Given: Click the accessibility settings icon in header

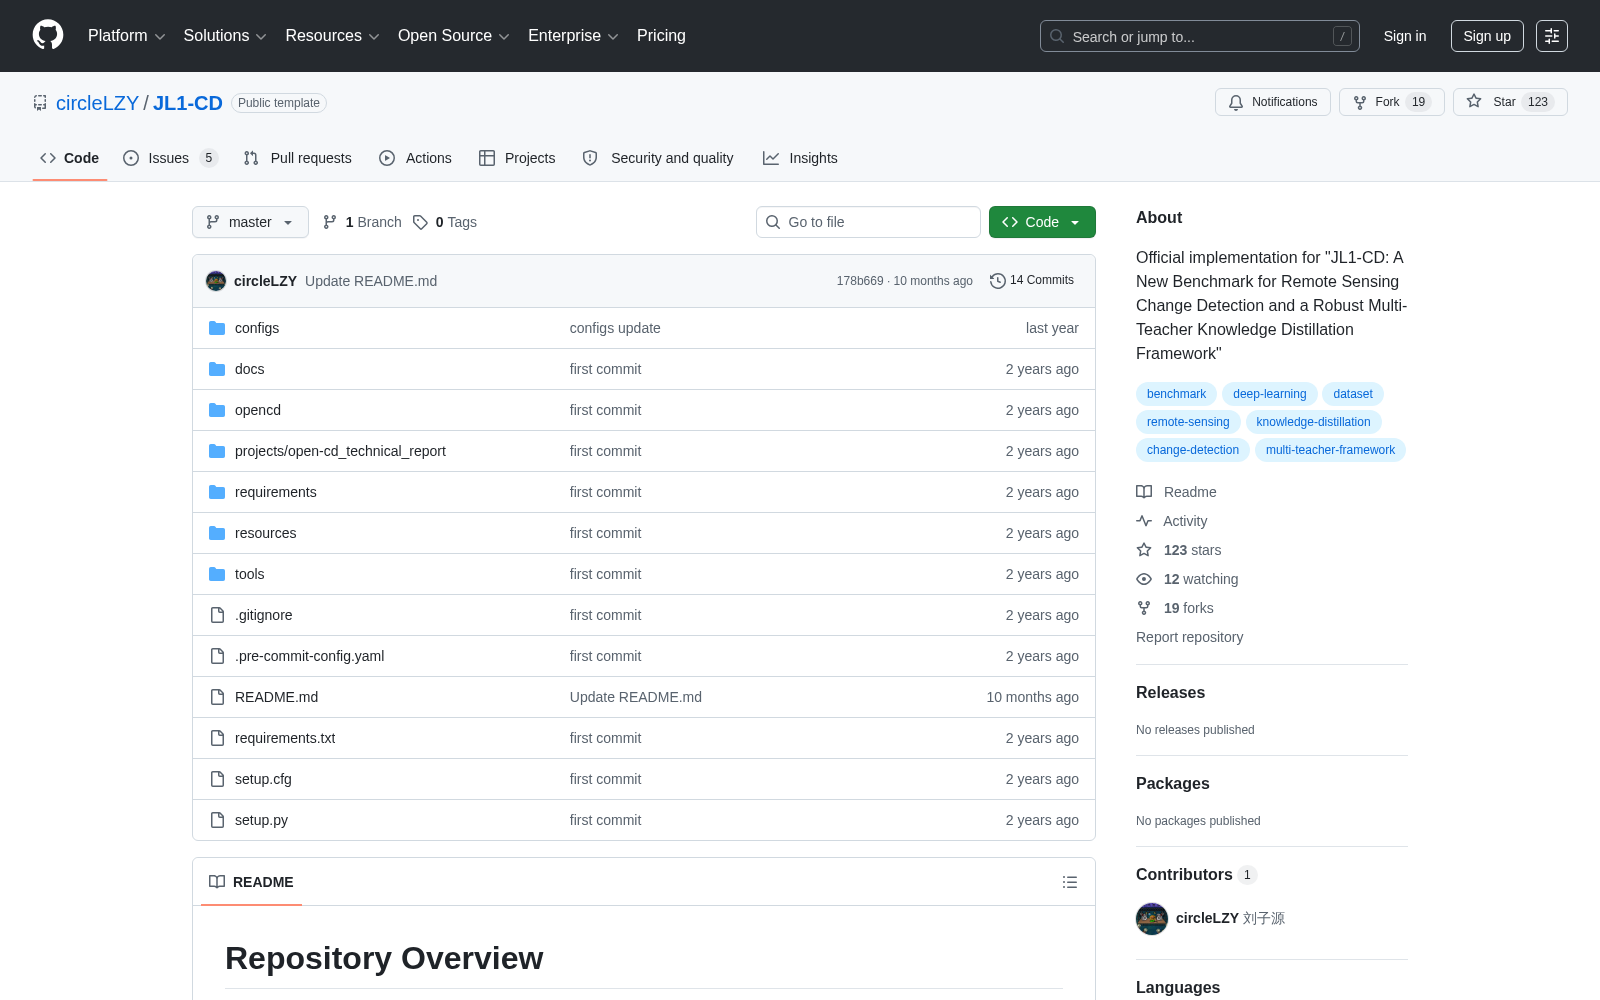Looking at the screenshot, I should [1552, 36].
